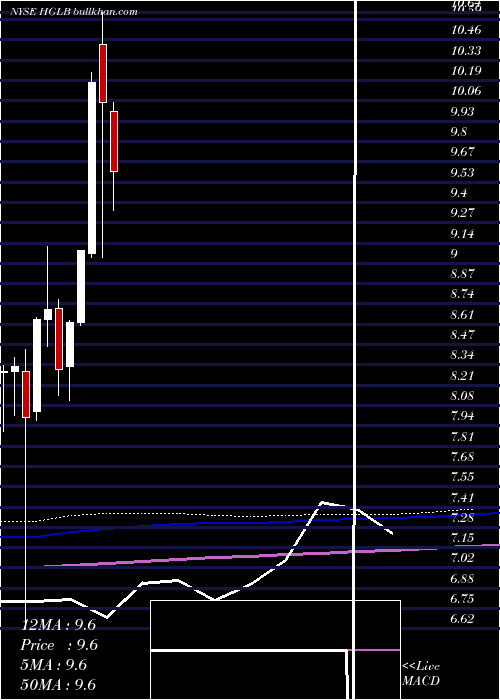Viewport: 500px width, 700px height.
Task: Select the white candlestick rising to 9
Action: 81,287
